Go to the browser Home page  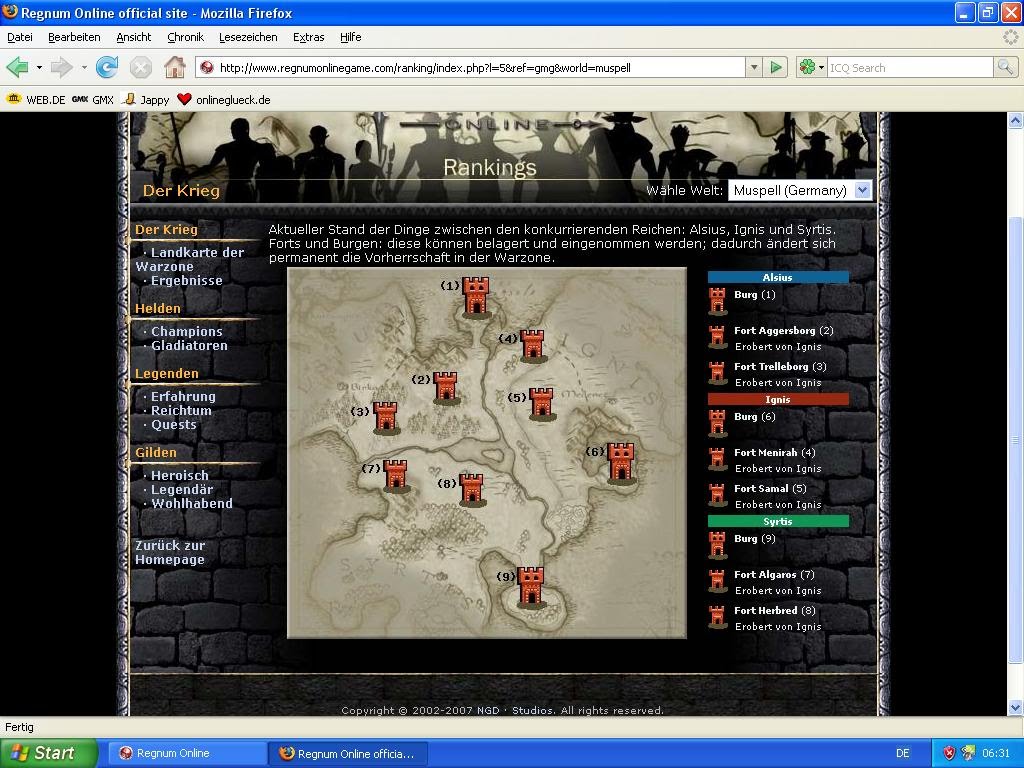[x=174, y=67]
